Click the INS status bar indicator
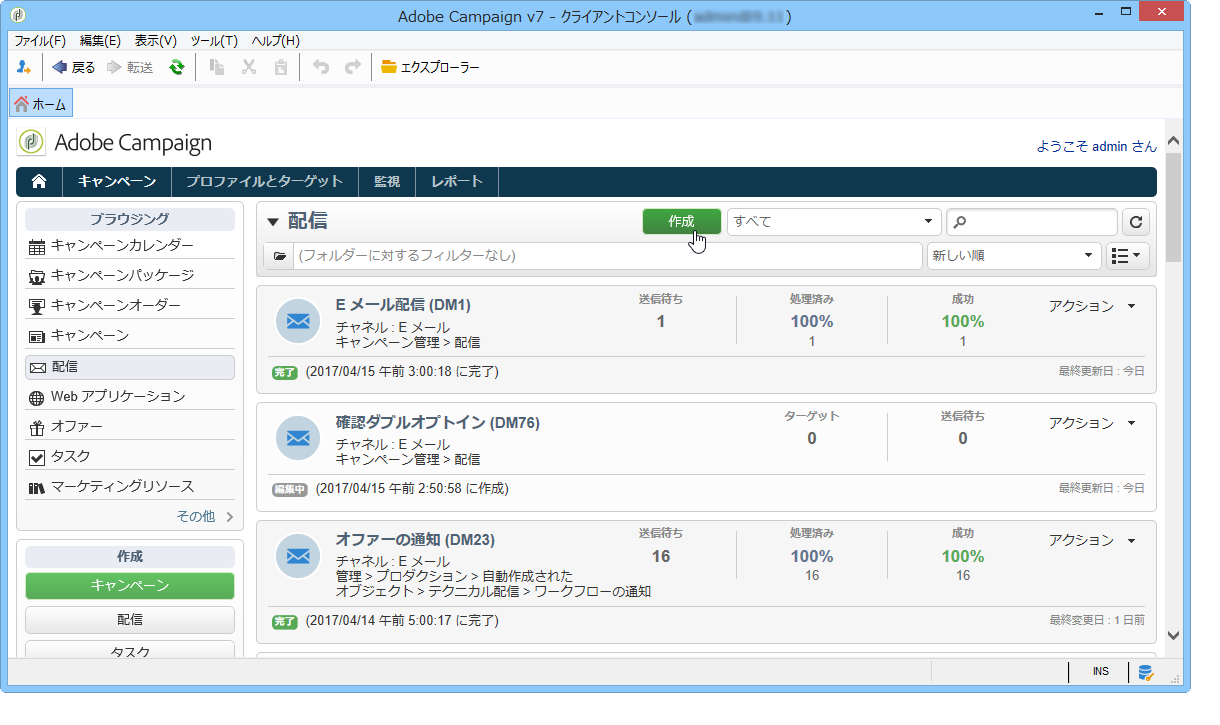The image size is (1220, 725). pyautogui.click(x=1100, y=672)
